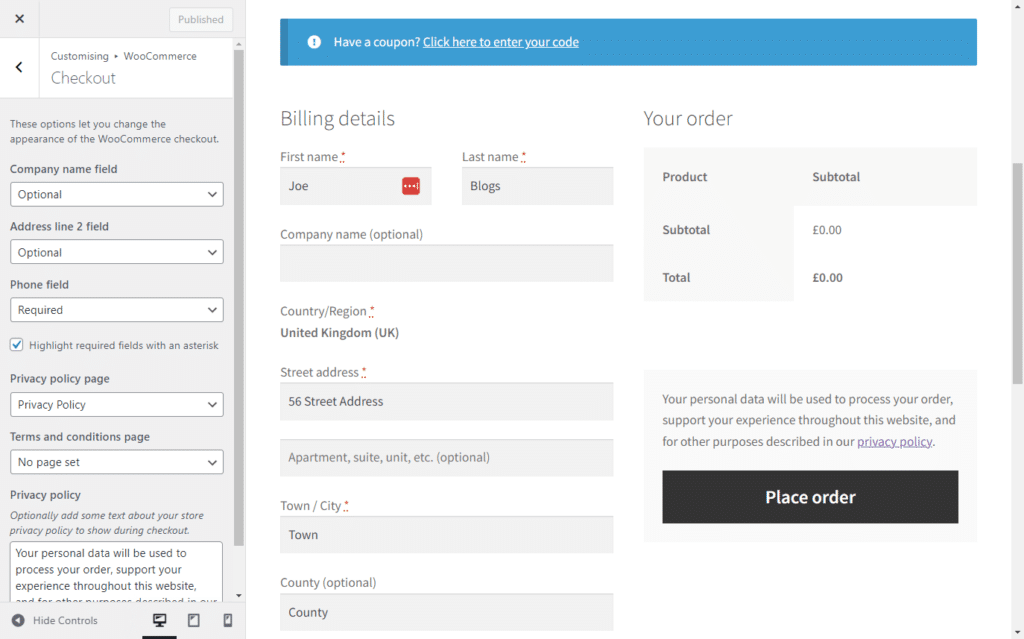The width and height of the screenshot is (1024, 639).
Task: Select the WooCommerce breadcrumb link
Action: point(160,56)
